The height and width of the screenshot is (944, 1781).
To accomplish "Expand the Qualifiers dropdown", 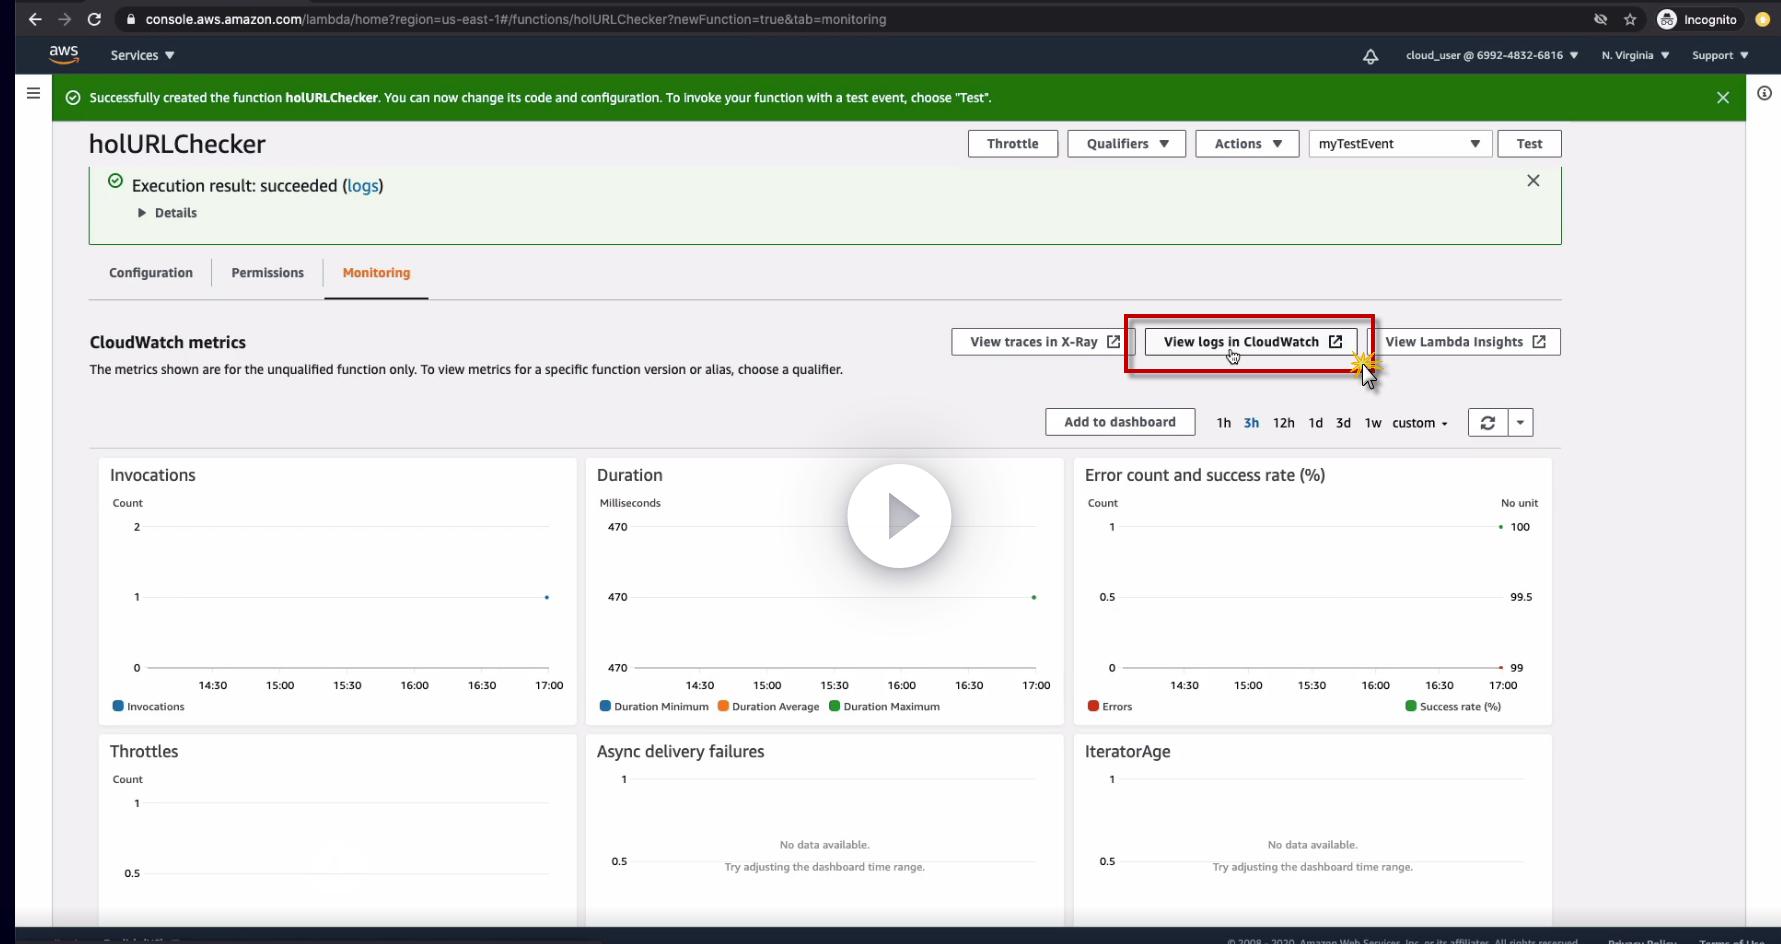I will pyautogui.click(x=1126, y=144).
